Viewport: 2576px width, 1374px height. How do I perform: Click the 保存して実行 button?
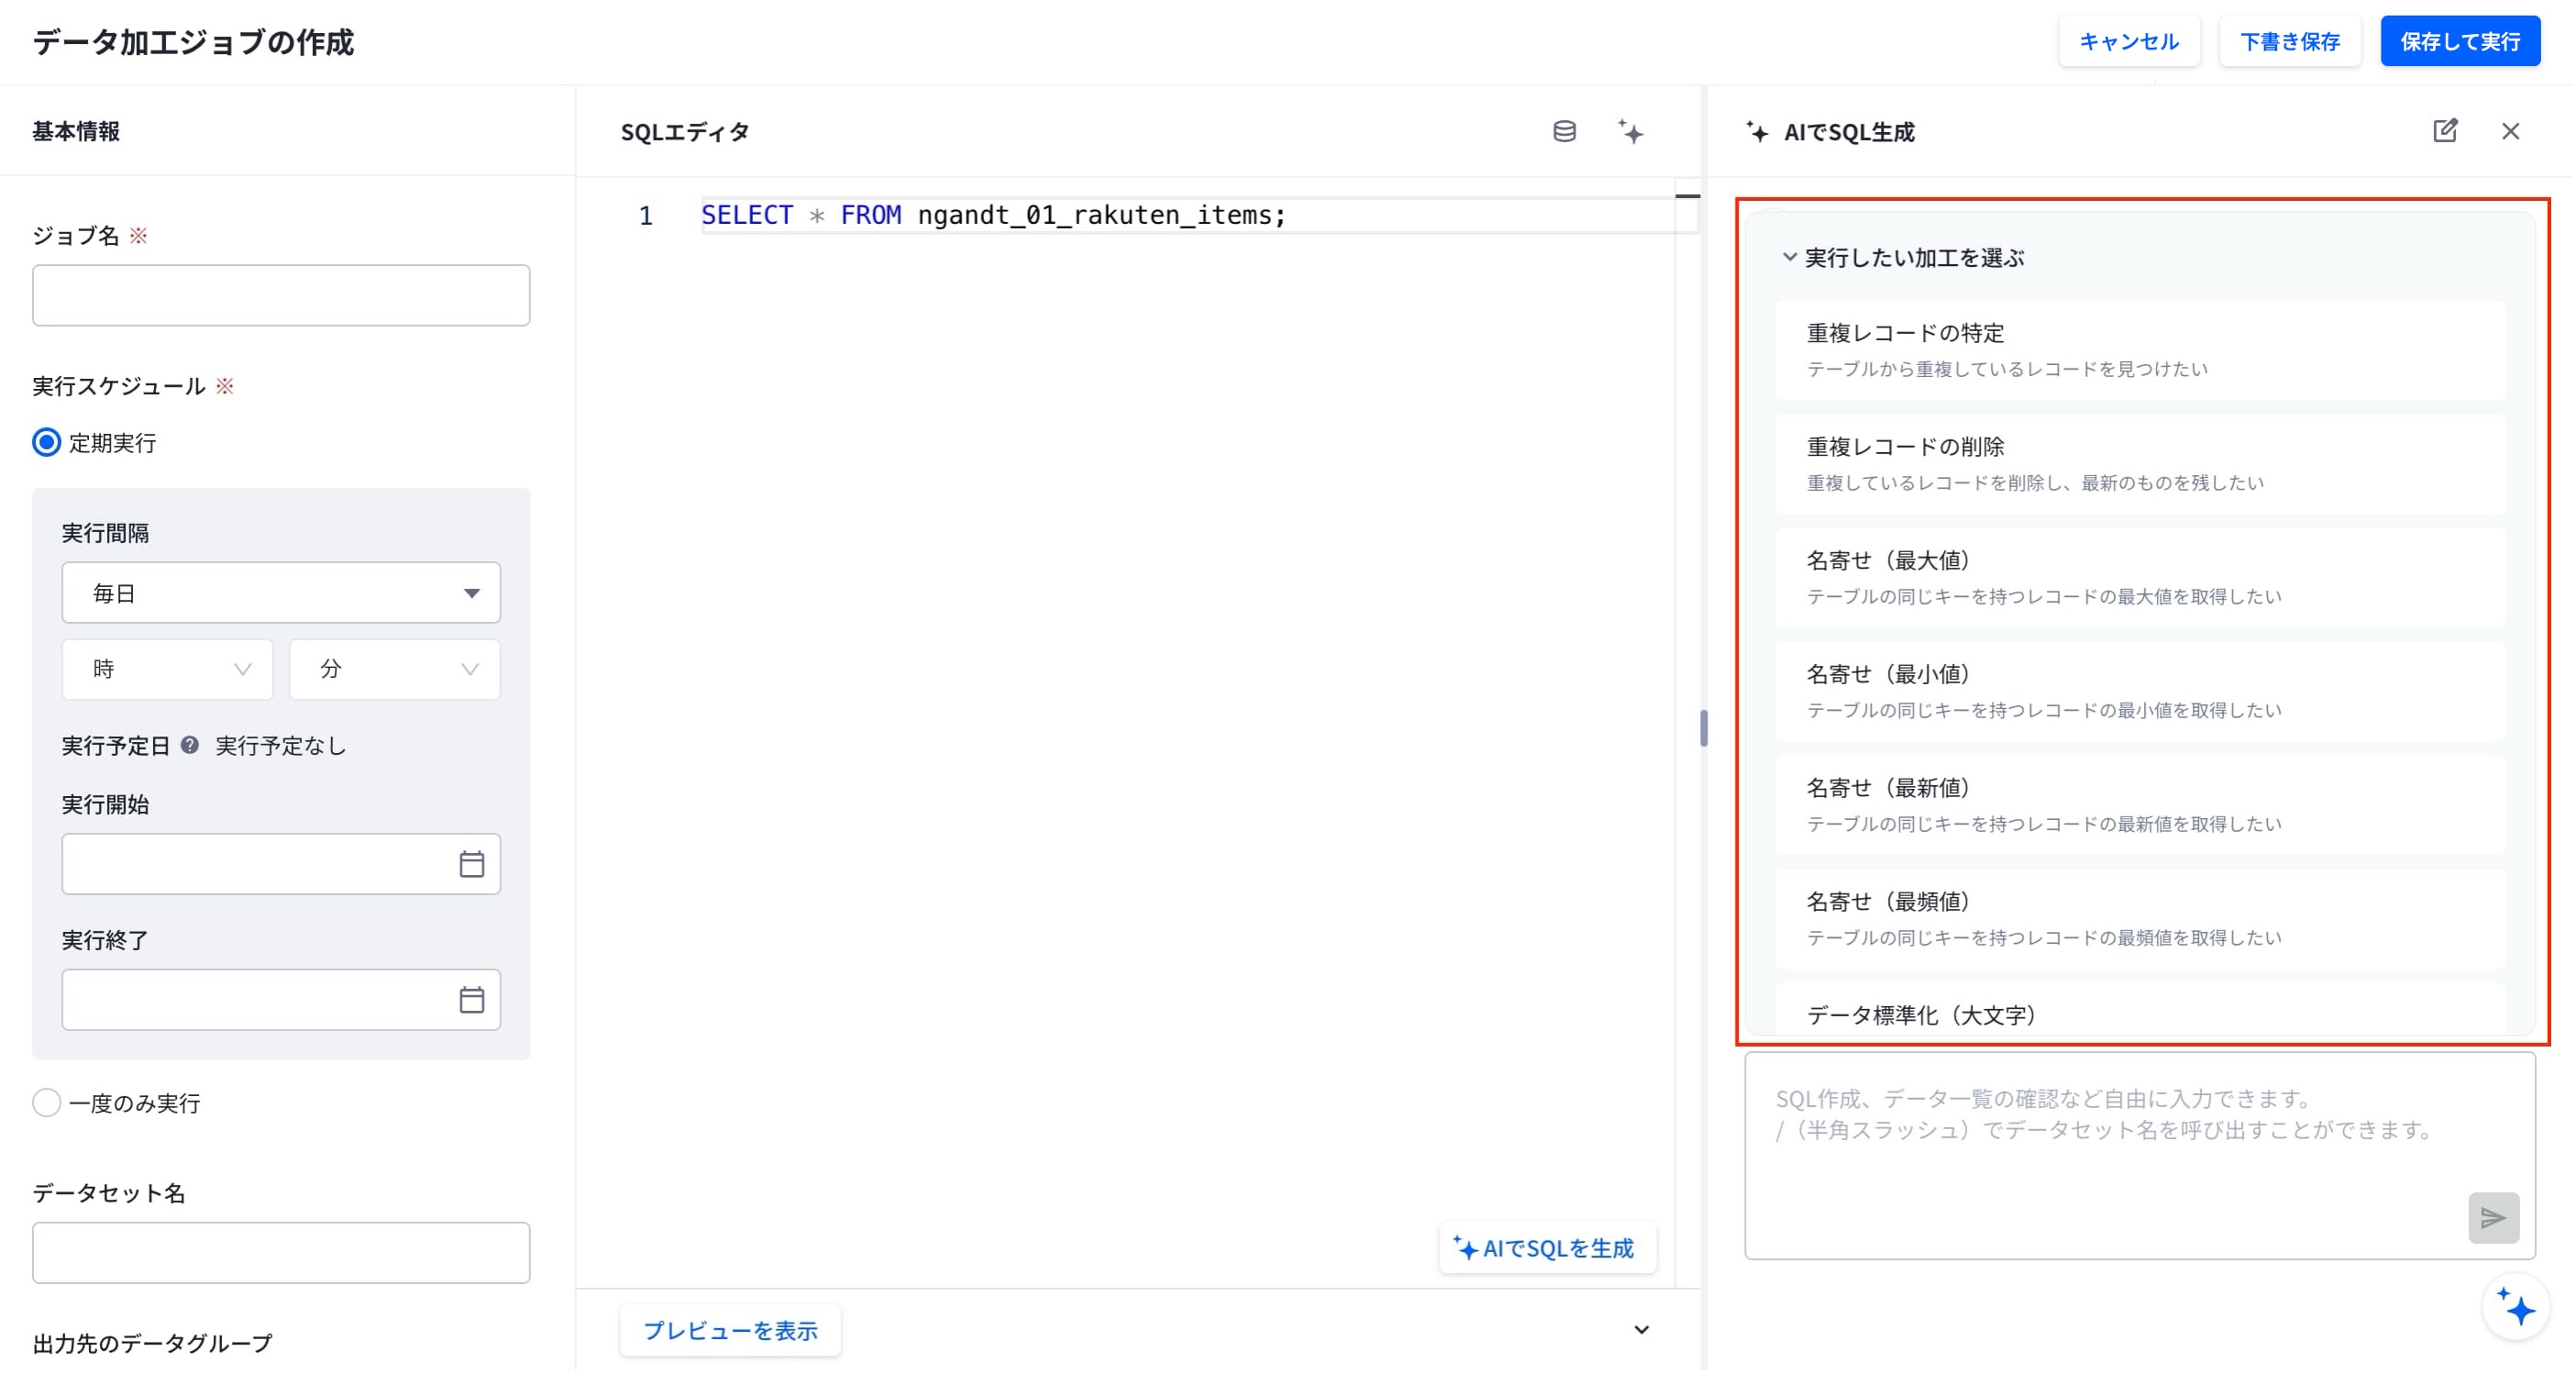tap(2460, 41)
